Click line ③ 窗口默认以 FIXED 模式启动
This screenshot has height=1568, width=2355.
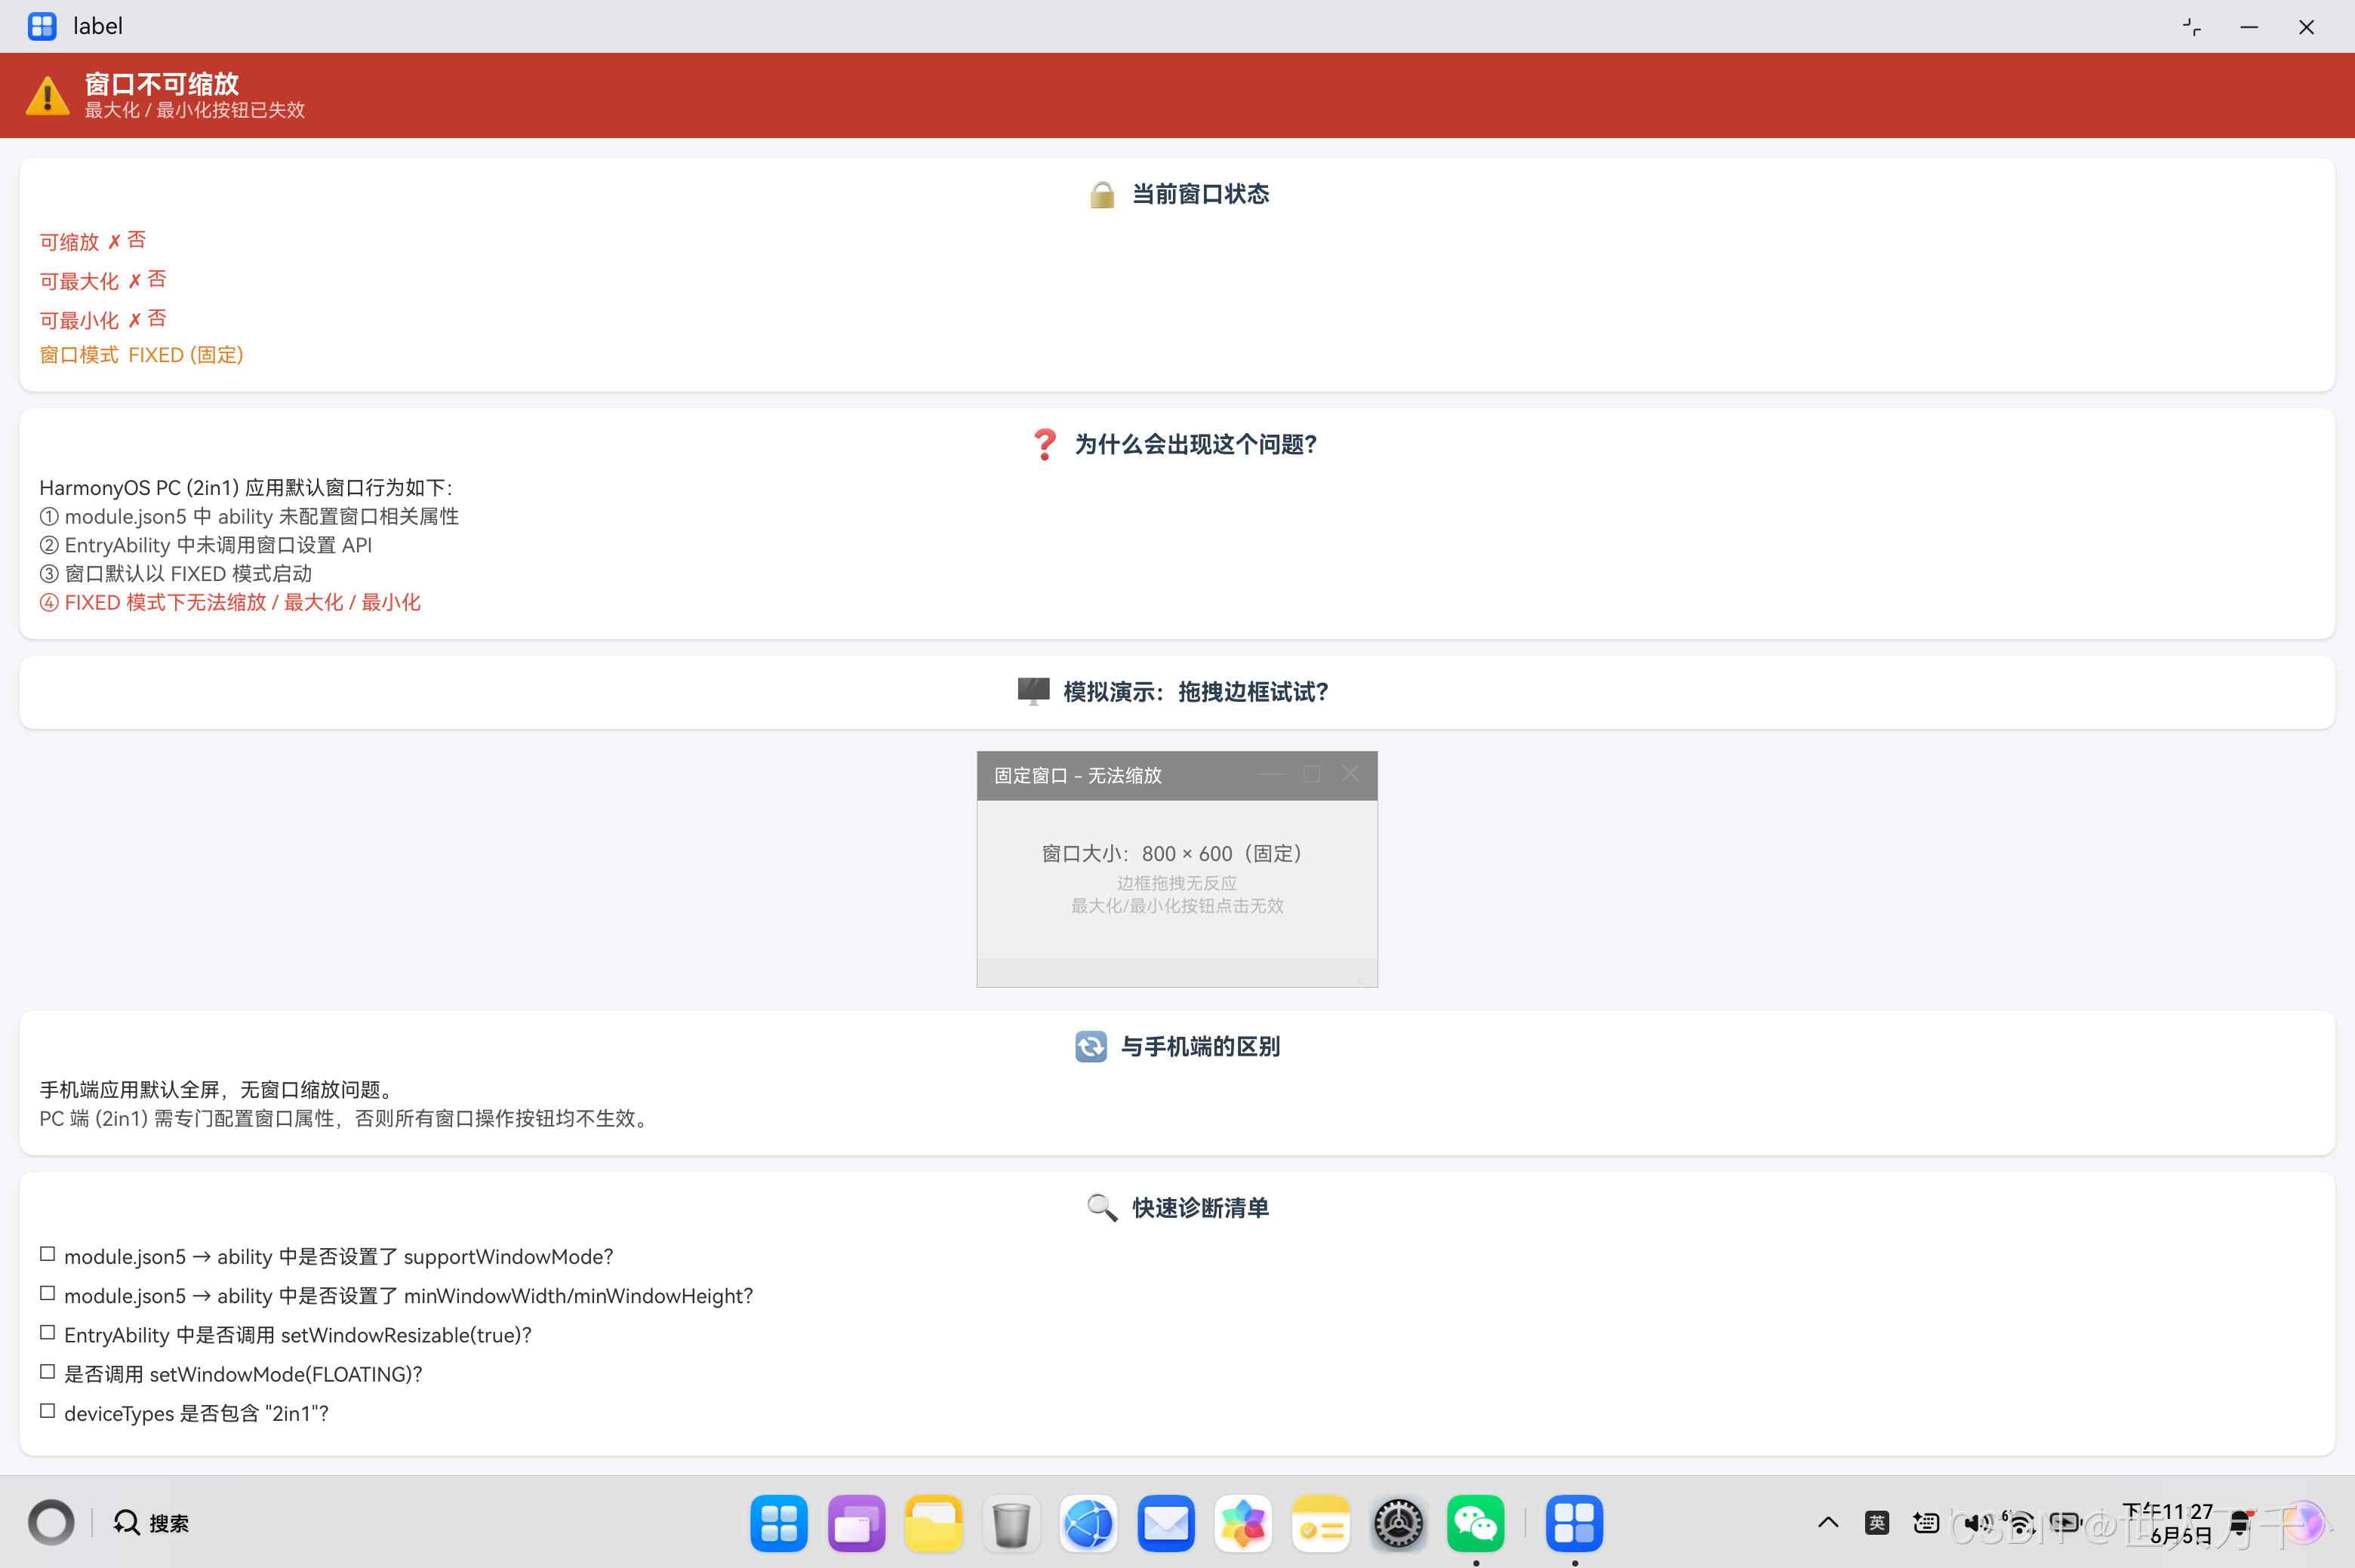pyautogui.click(x=176, y=573)
